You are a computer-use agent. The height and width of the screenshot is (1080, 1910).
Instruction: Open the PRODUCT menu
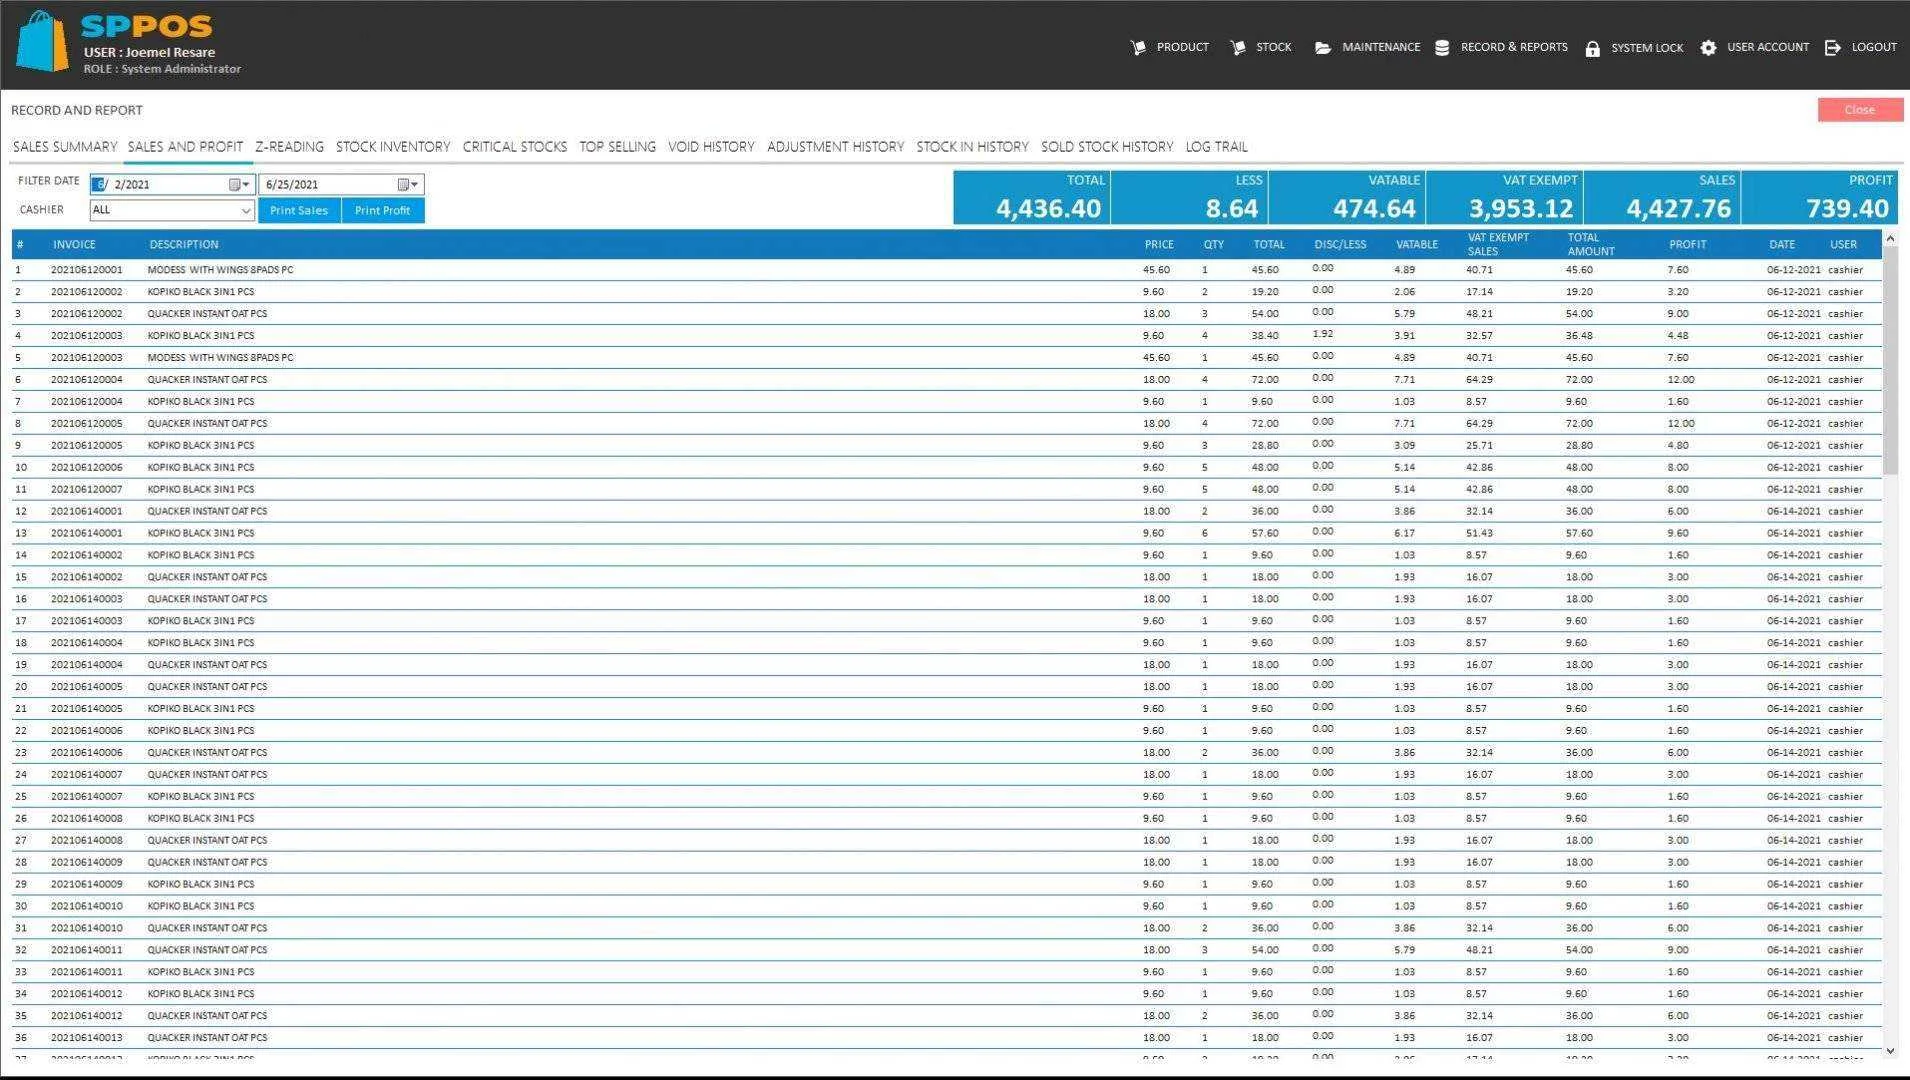coord(1182,47)
